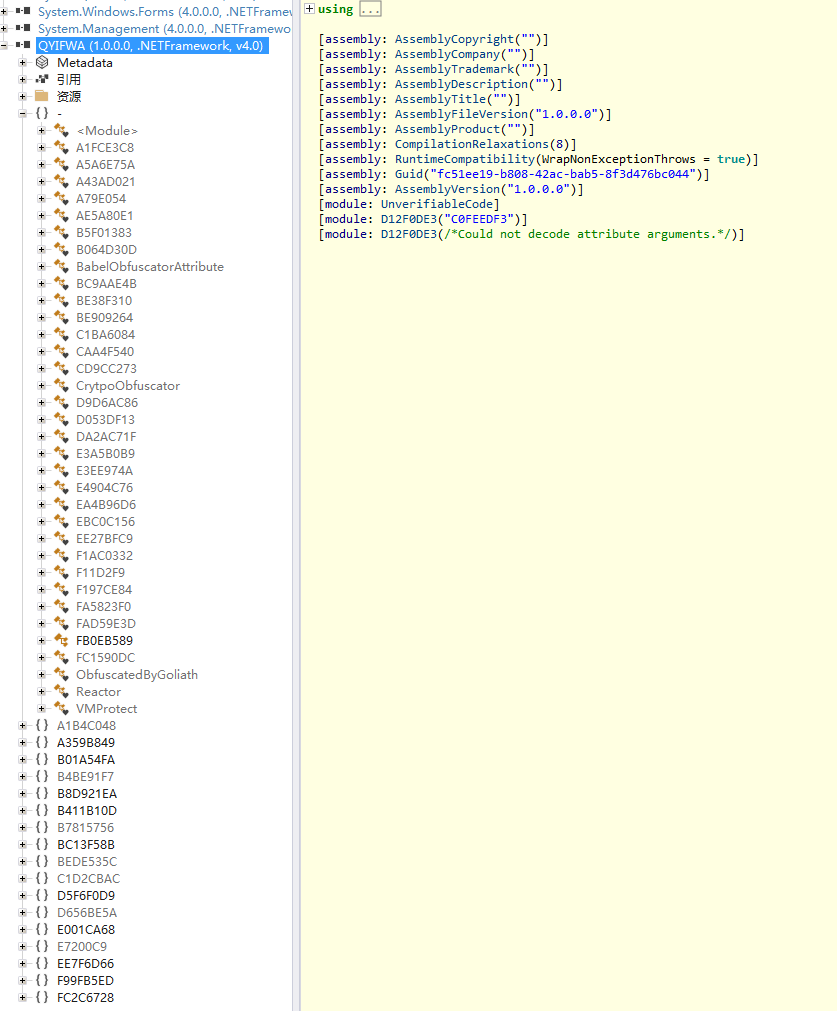Click the QYIFWA assembly icon
Viewport: 837px width, 1011px height.
pos(23,45)
